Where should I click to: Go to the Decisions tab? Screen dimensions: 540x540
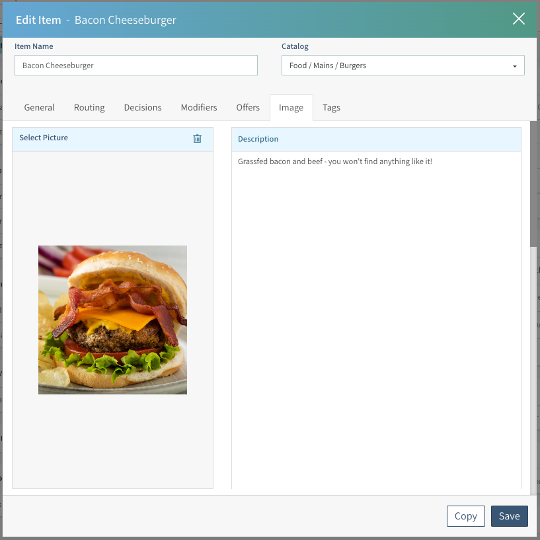(143, 108)
